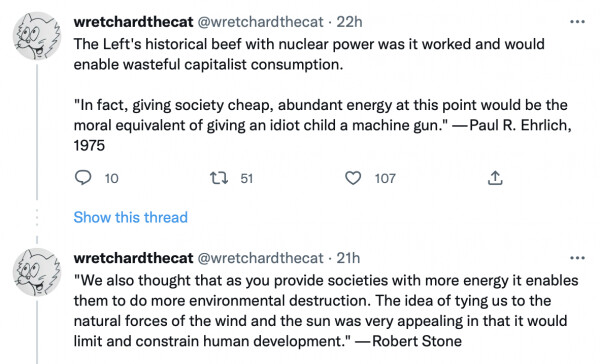
Task: Like the tweet with 107 likes
Action: pyautogui.click(x=353, y=178)
